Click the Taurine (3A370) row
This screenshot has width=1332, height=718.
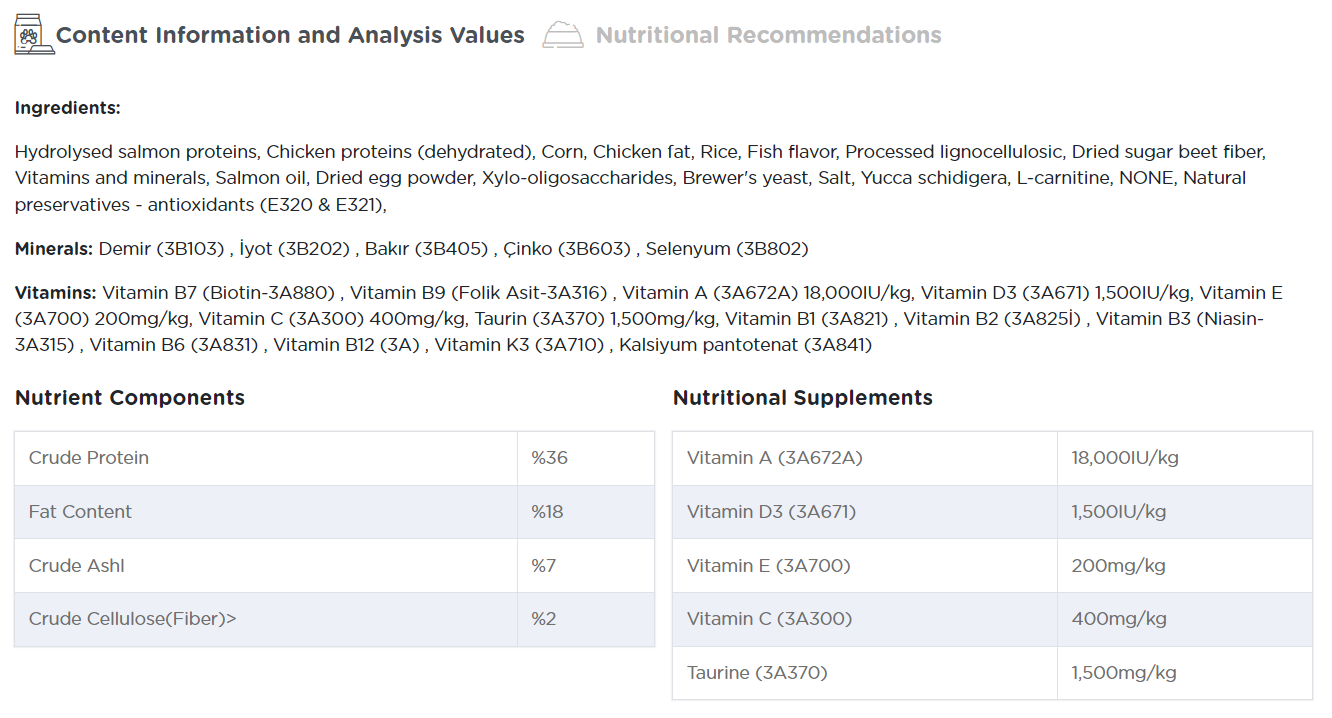[x=992, y=673]
